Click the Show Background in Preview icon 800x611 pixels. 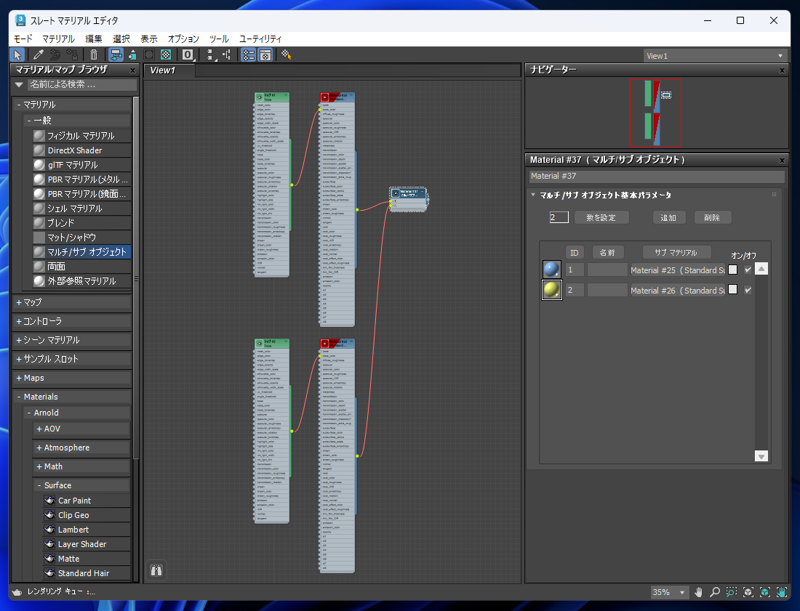click(x=166, y=55)
